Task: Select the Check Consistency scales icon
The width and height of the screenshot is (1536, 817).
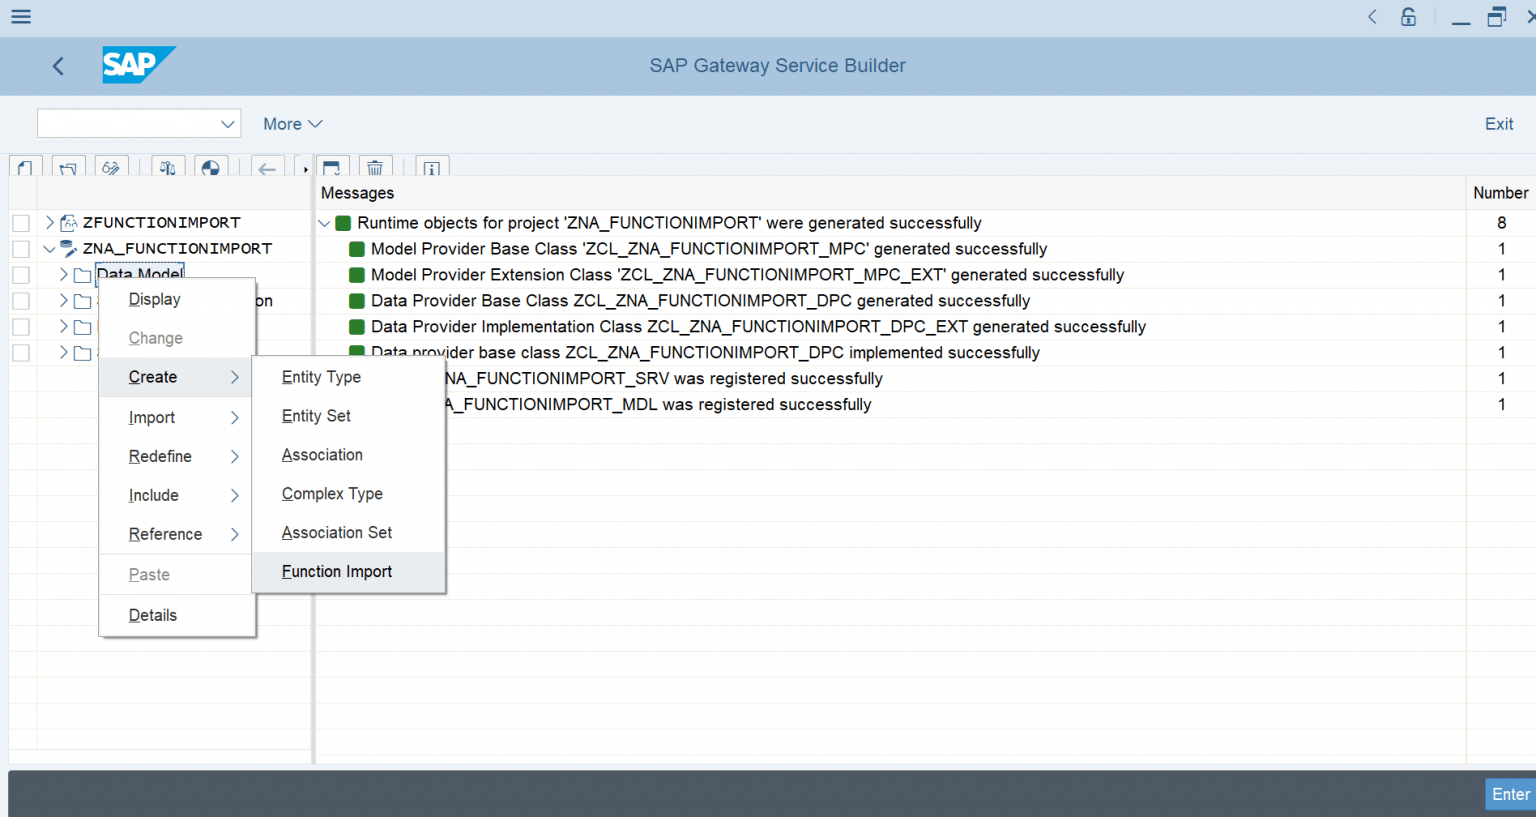Action: coord(168,167)
